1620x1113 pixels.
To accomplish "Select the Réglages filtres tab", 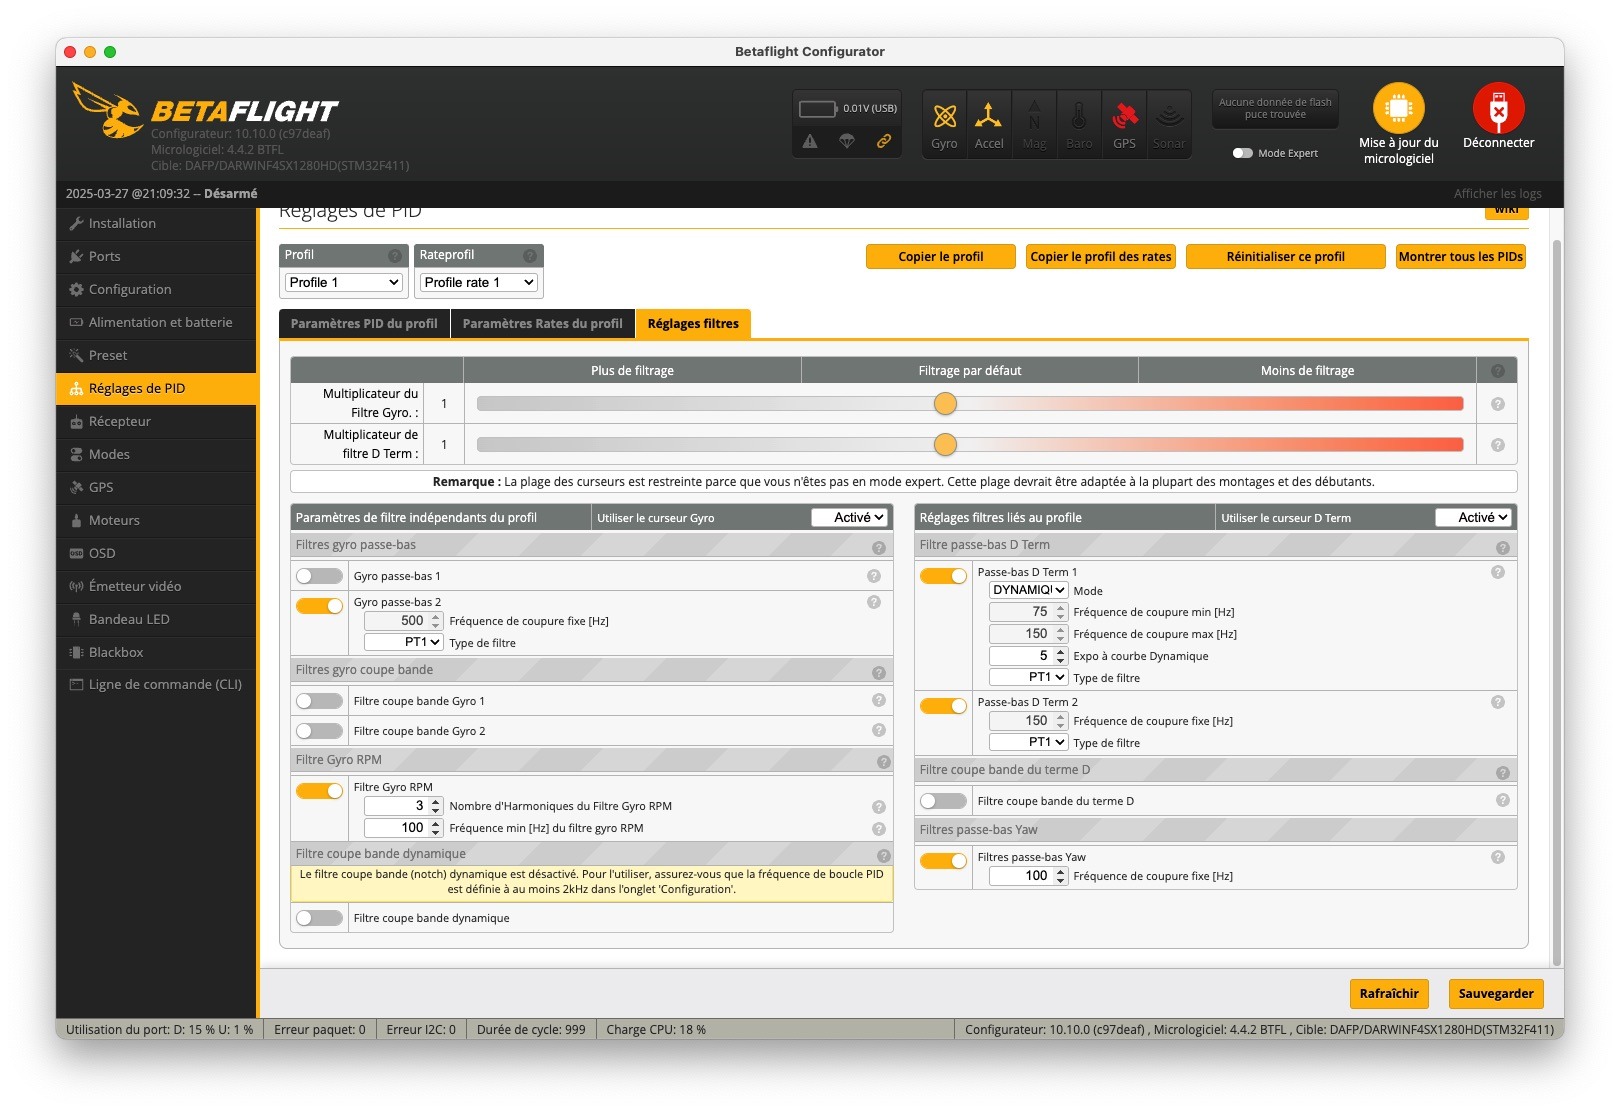I will tap(693, 324).
